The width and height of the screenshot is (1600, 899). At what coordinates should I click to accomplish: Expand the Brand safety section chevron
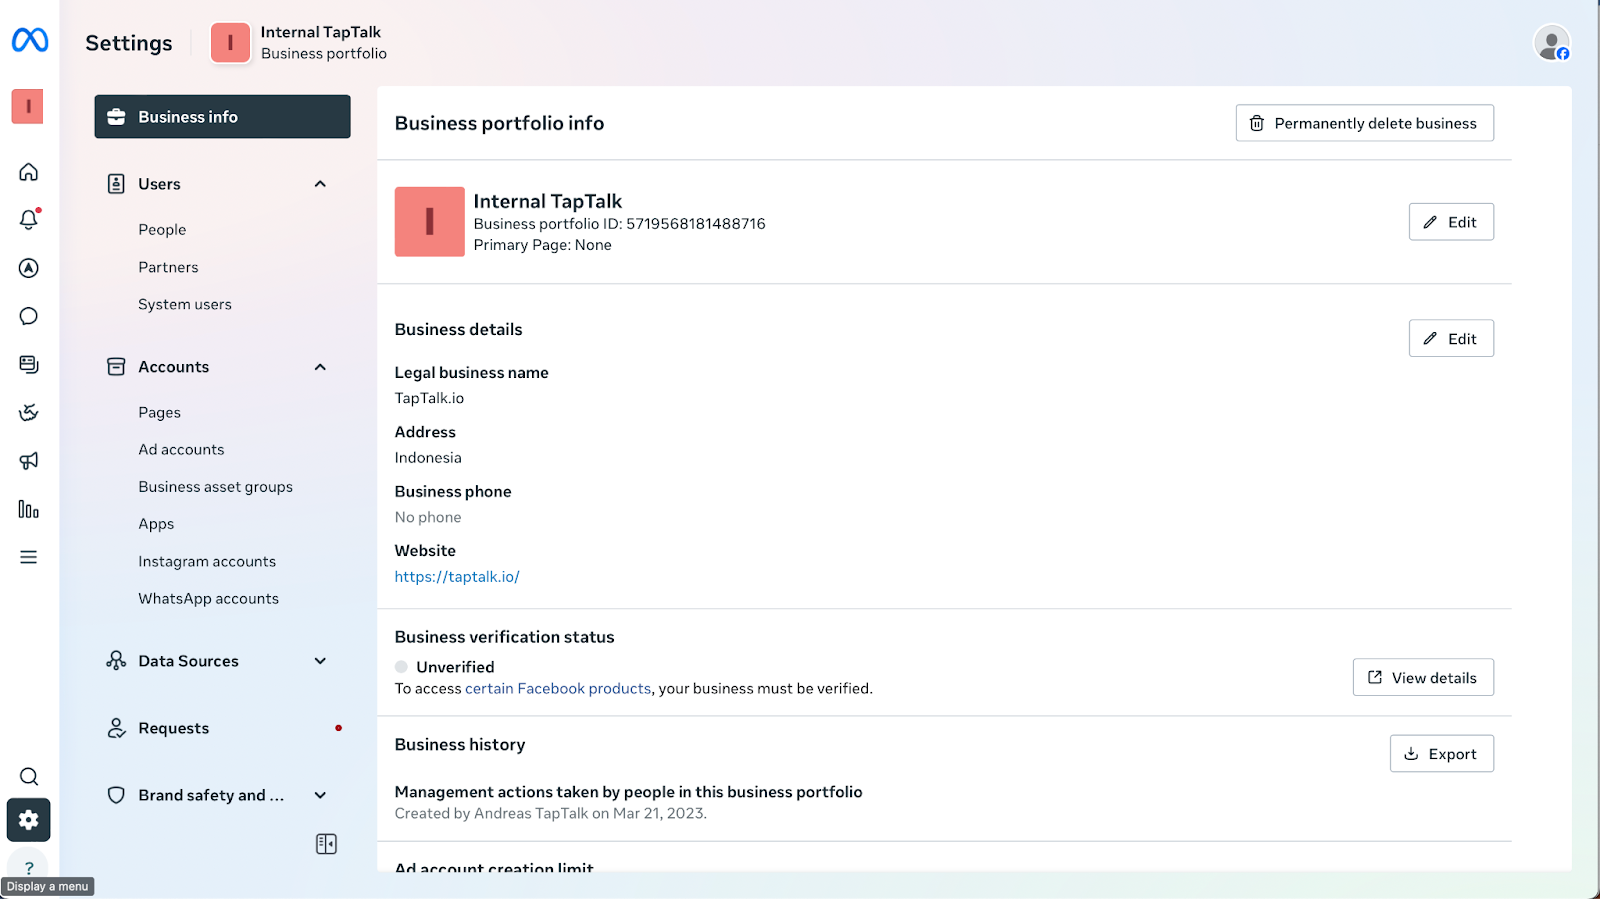(x=320, y=795)
